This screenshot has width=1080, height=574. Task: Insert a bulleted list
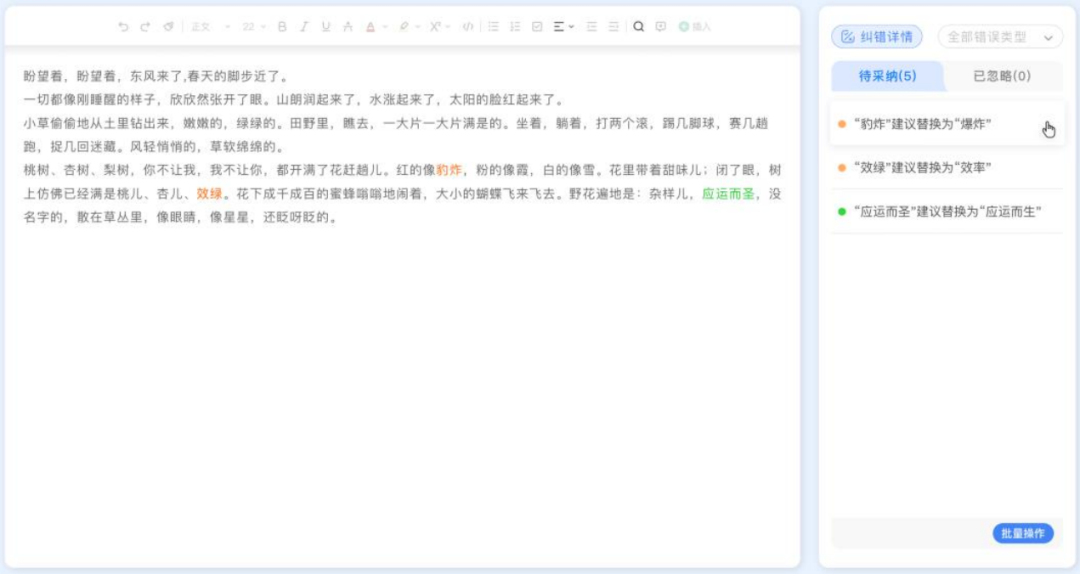[x=493, y=27]
